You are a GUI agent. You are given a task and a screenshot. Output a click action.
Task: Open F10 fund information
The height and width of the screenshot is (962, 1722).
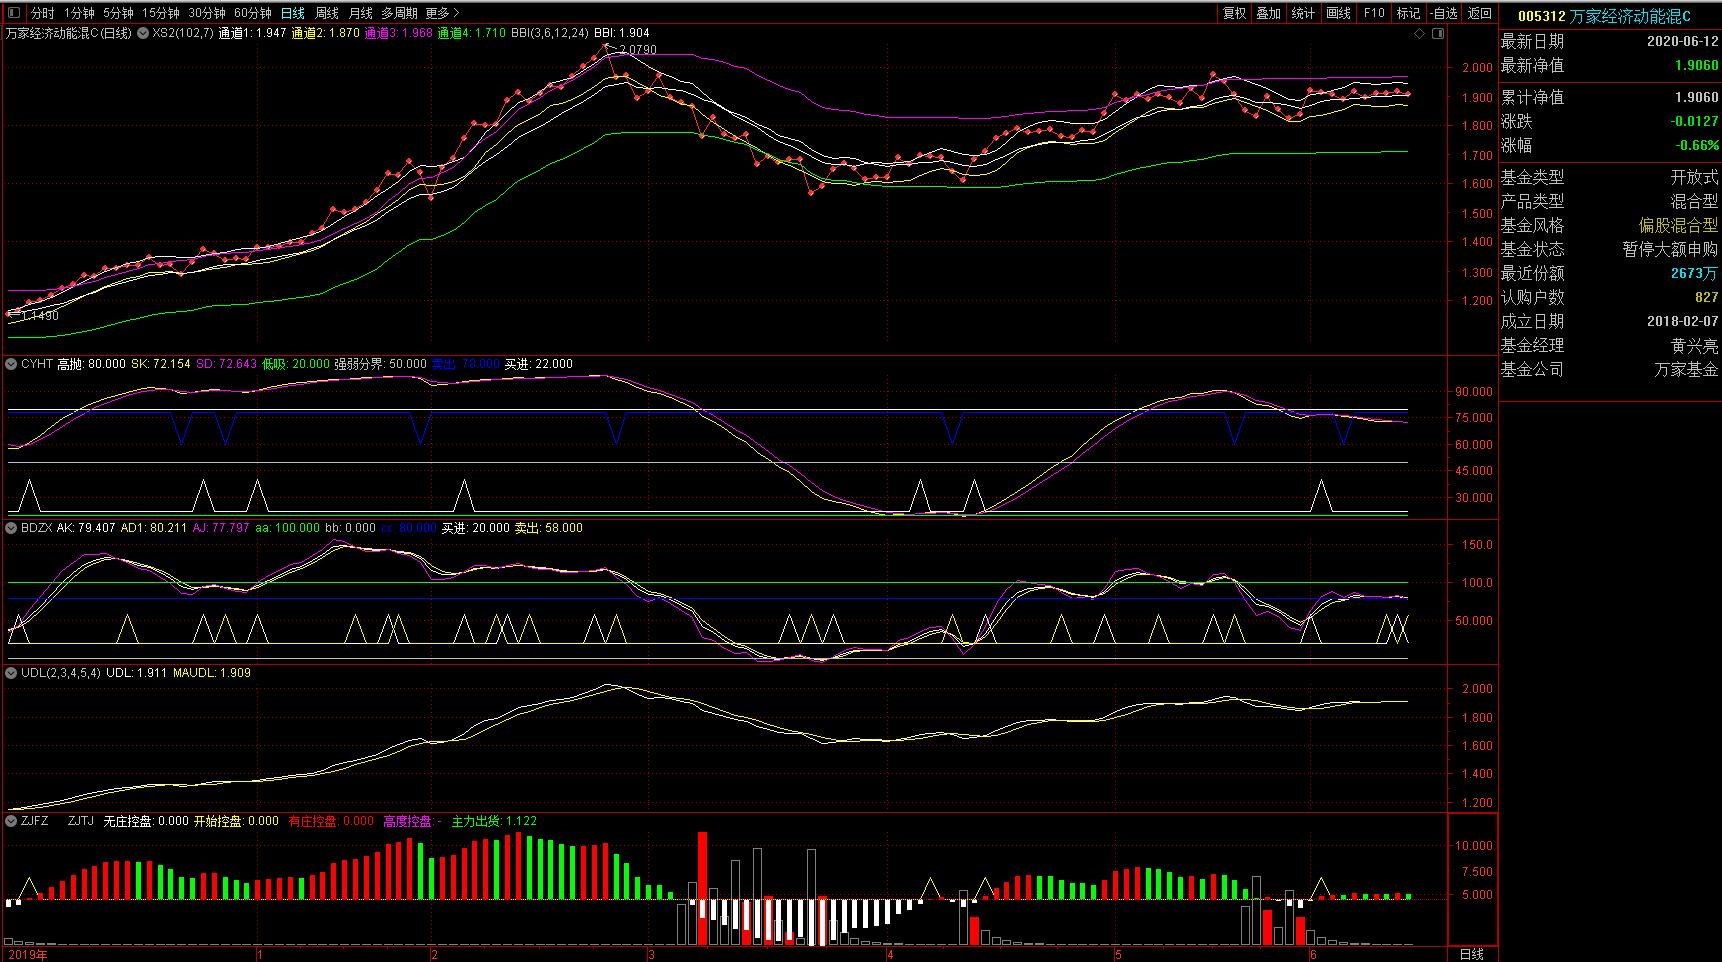click(1374, 13)
